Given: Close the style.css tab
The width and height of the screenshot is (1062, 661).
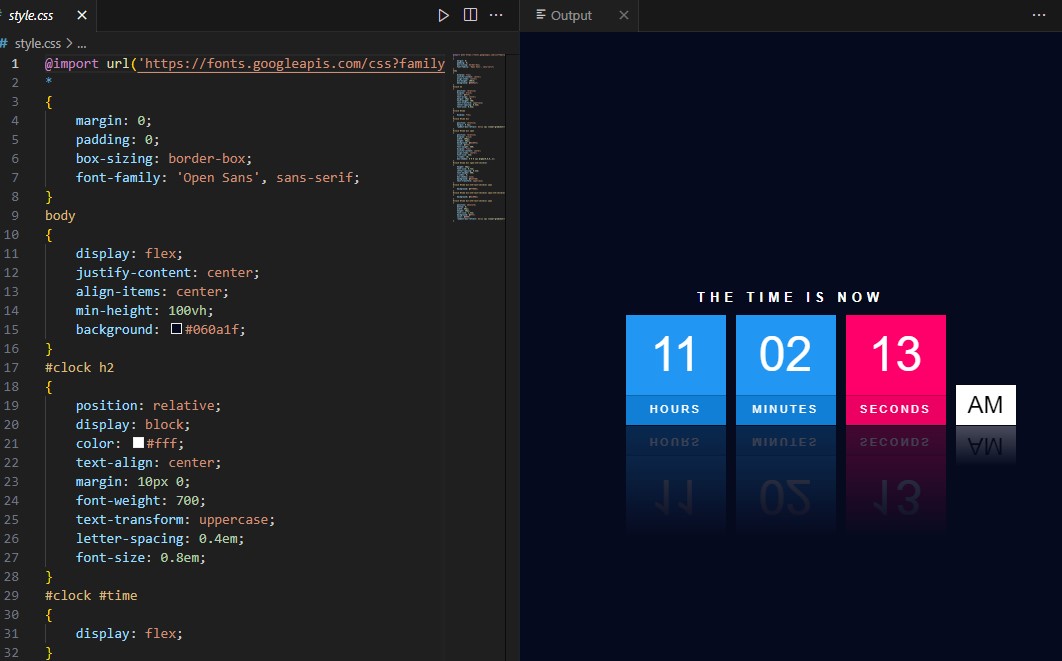Looking at the screenshot, I should click(82, 15).
